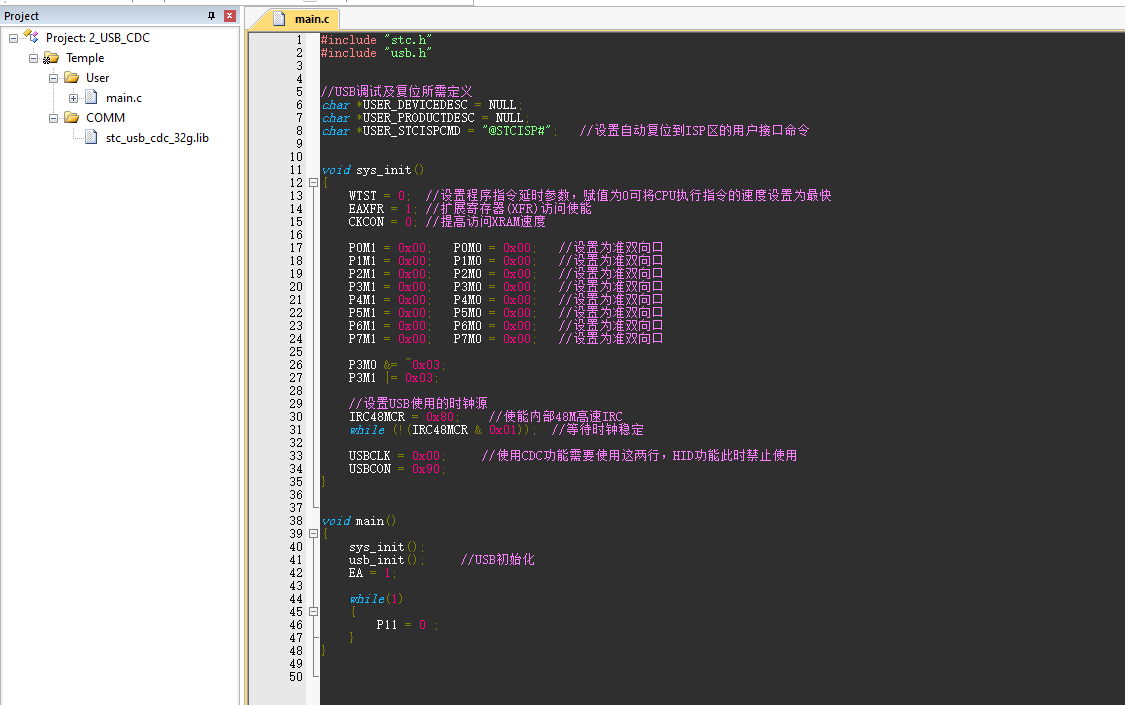Click the stc_usb_cdc_32g.lib file icon

(x=91, y=138)
